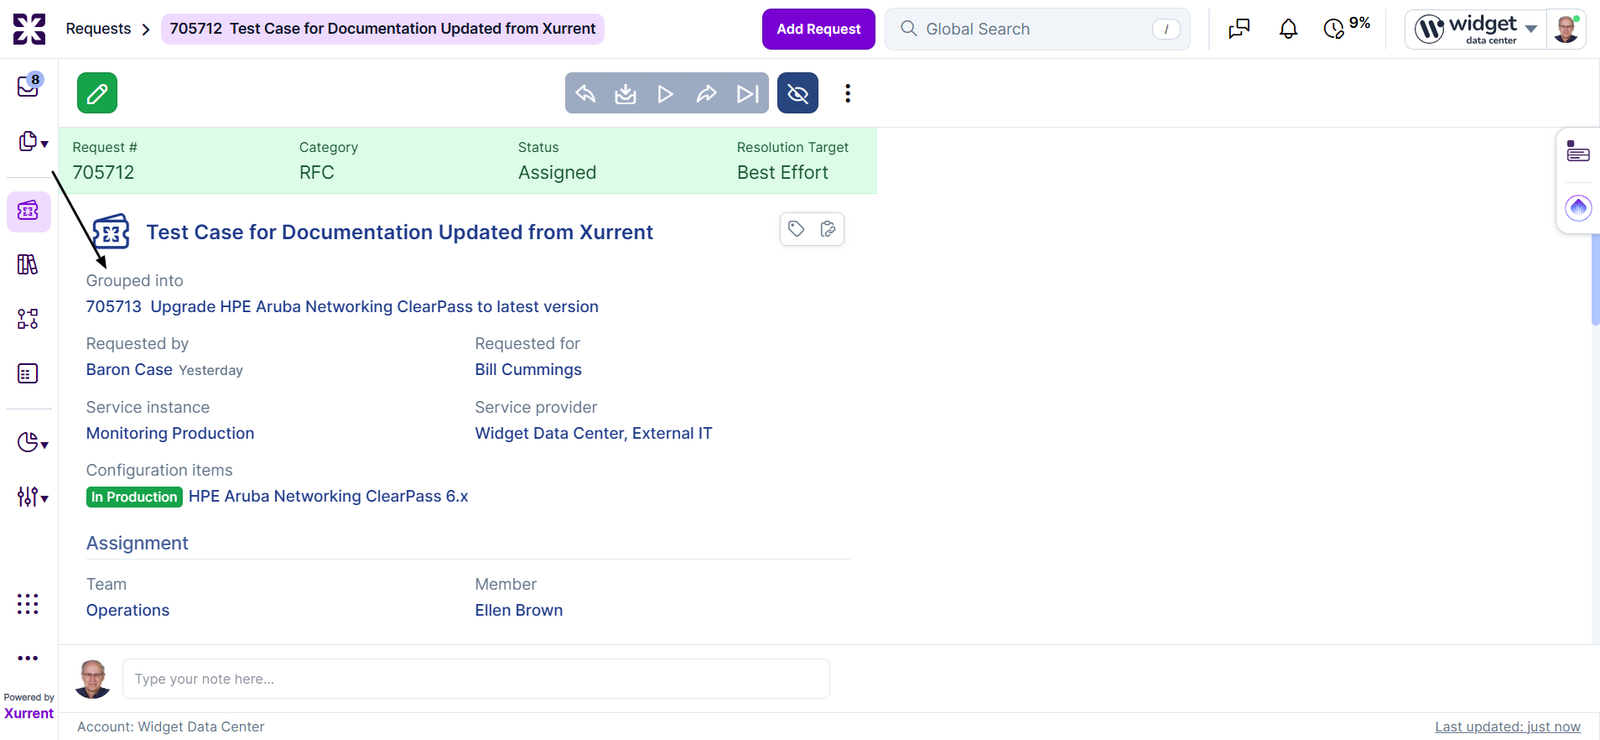Viewport: 1600px width, 740px height.
Task: Open the purple AI assistant icon
Action: click(x=1578, y=208)
